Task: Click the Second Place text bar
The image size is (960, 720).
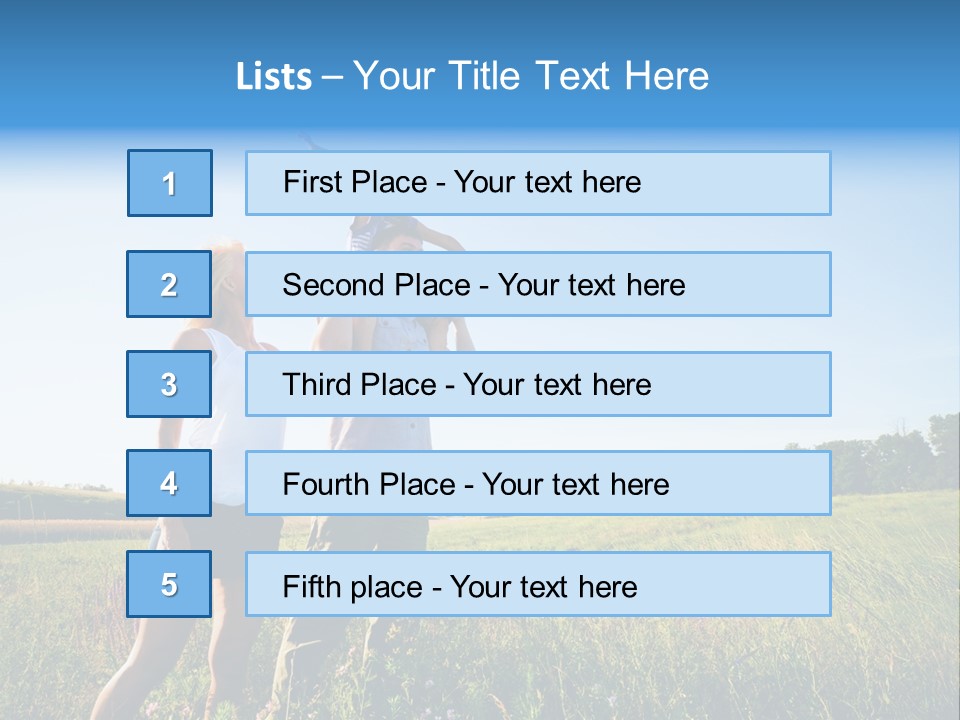Action: pos(538,284)
